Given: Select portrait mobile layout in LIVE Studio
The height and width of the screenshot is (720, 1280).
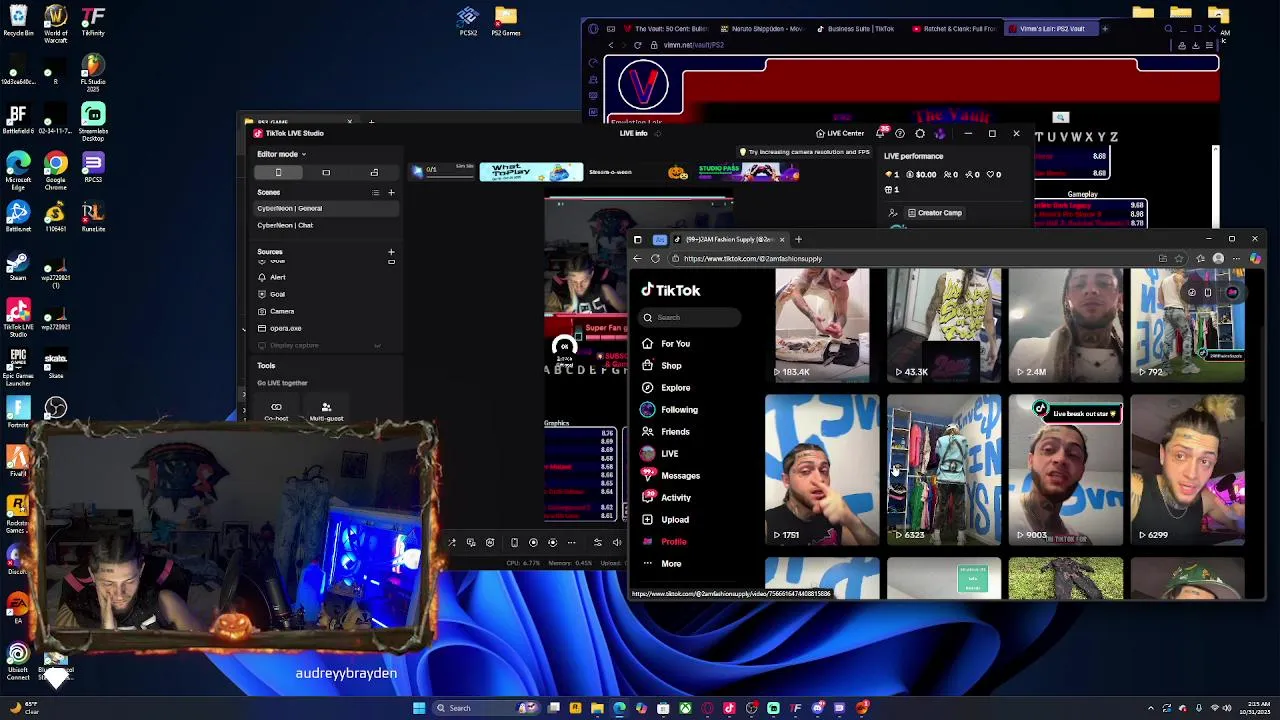Looking at the screenshot, I should [279, 172].
